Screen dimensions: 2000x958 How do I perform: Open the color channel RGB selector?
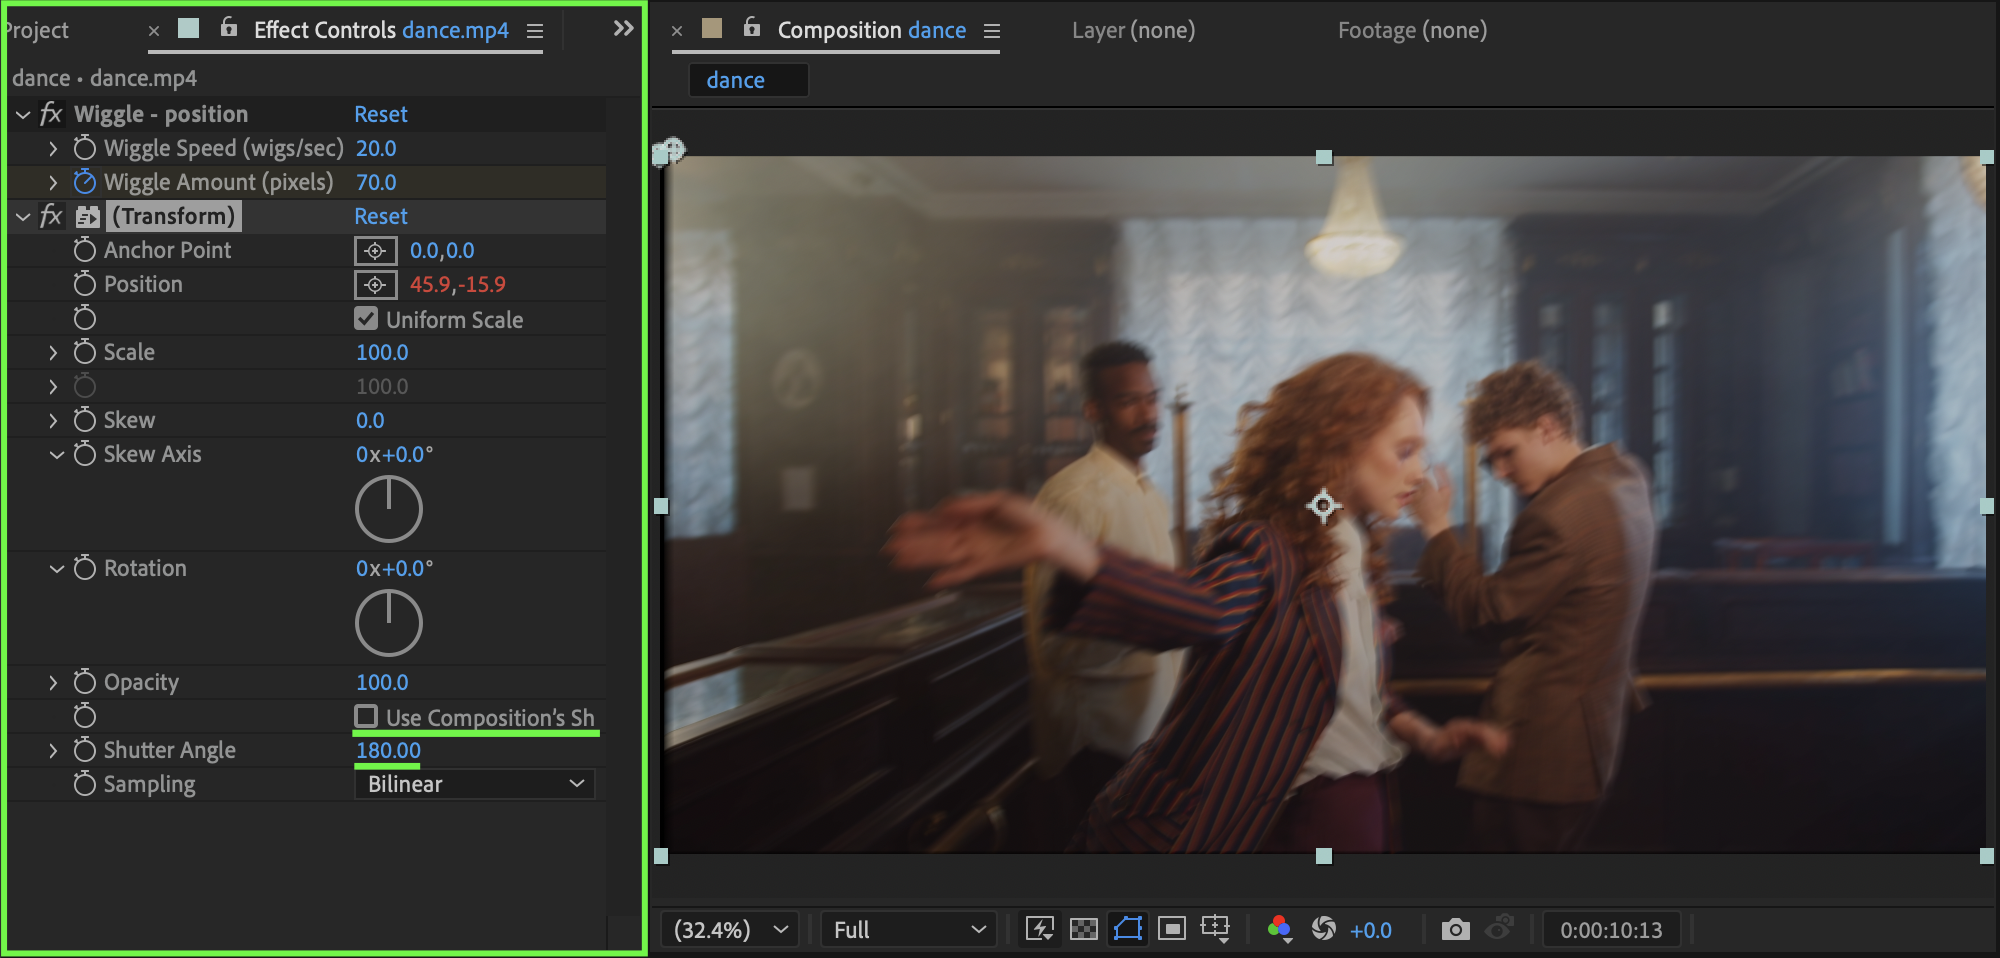(1279, 929)
